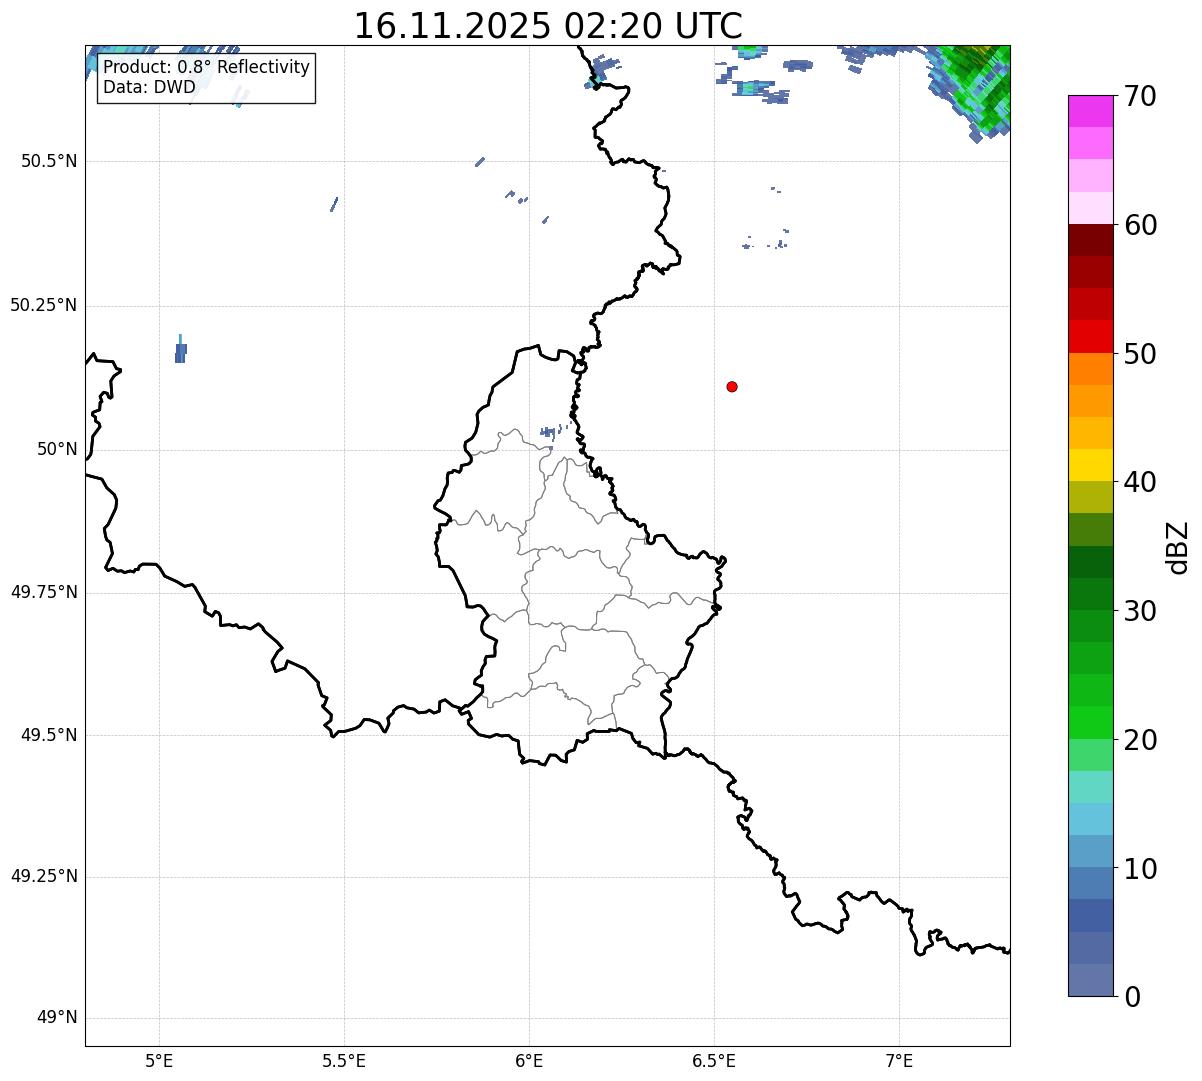Click the blue radar echo near 5°E
The width and height of the screenshot is (1202, 1081).
coord(180,352)
